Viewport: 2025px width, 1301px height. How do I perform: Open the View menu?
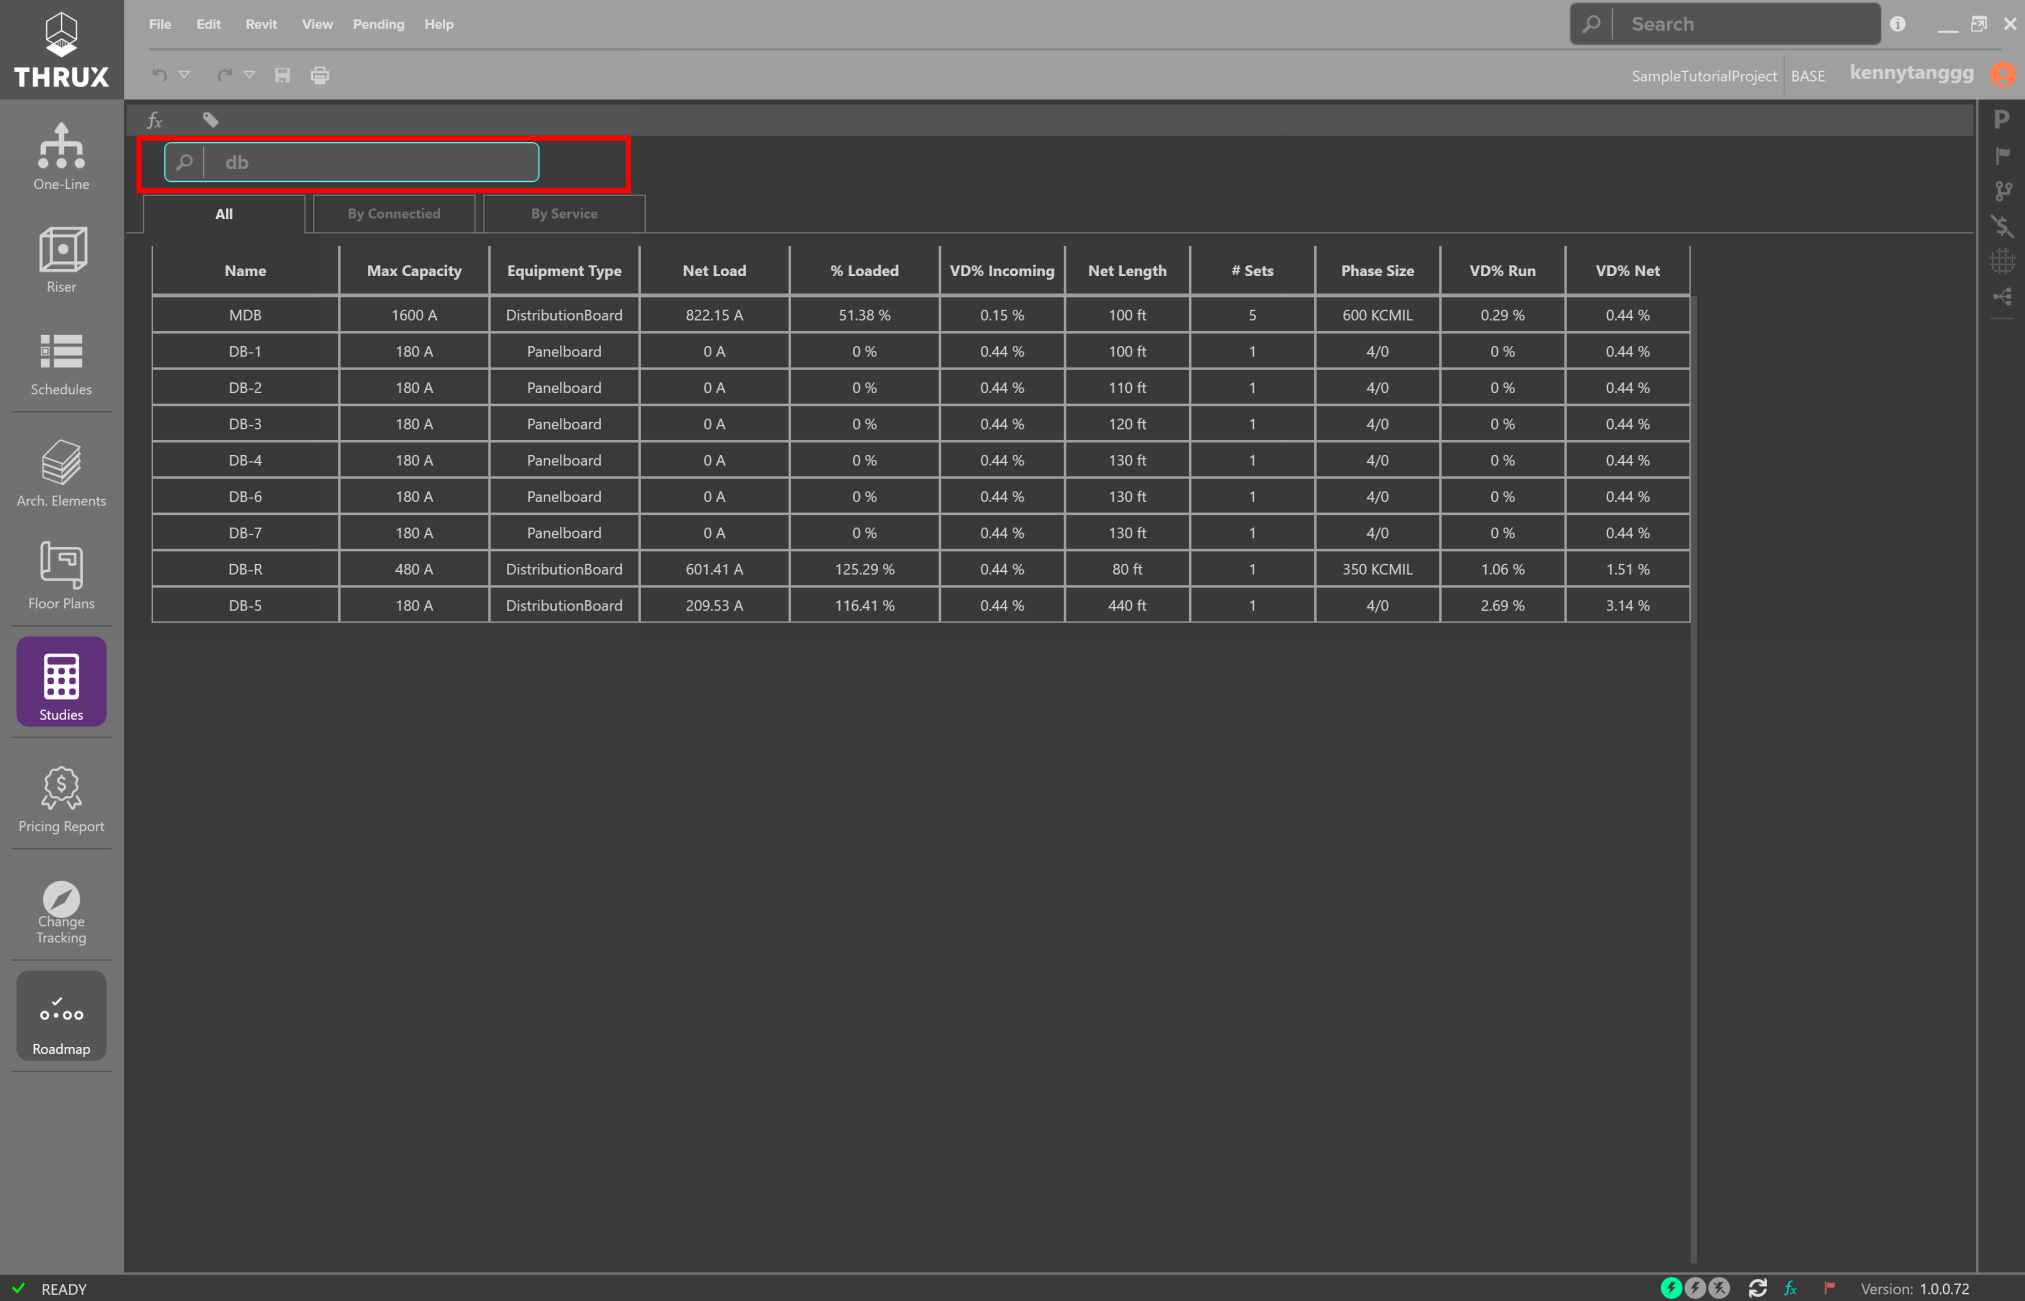[x=317, y=24]
